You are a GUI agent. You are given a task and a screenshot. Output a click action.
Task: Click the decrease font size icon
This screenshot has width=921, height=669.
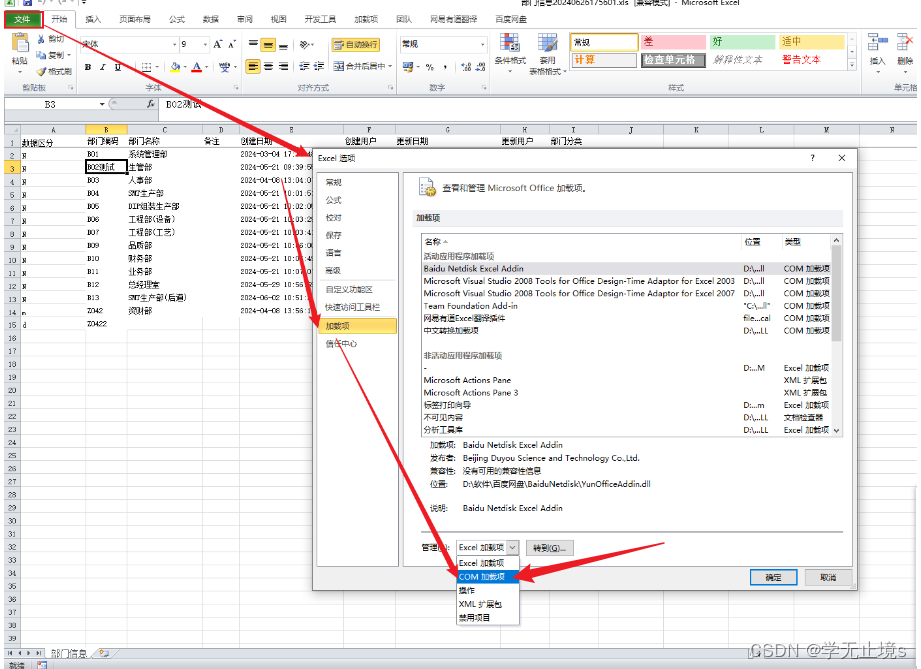point(232,44)
